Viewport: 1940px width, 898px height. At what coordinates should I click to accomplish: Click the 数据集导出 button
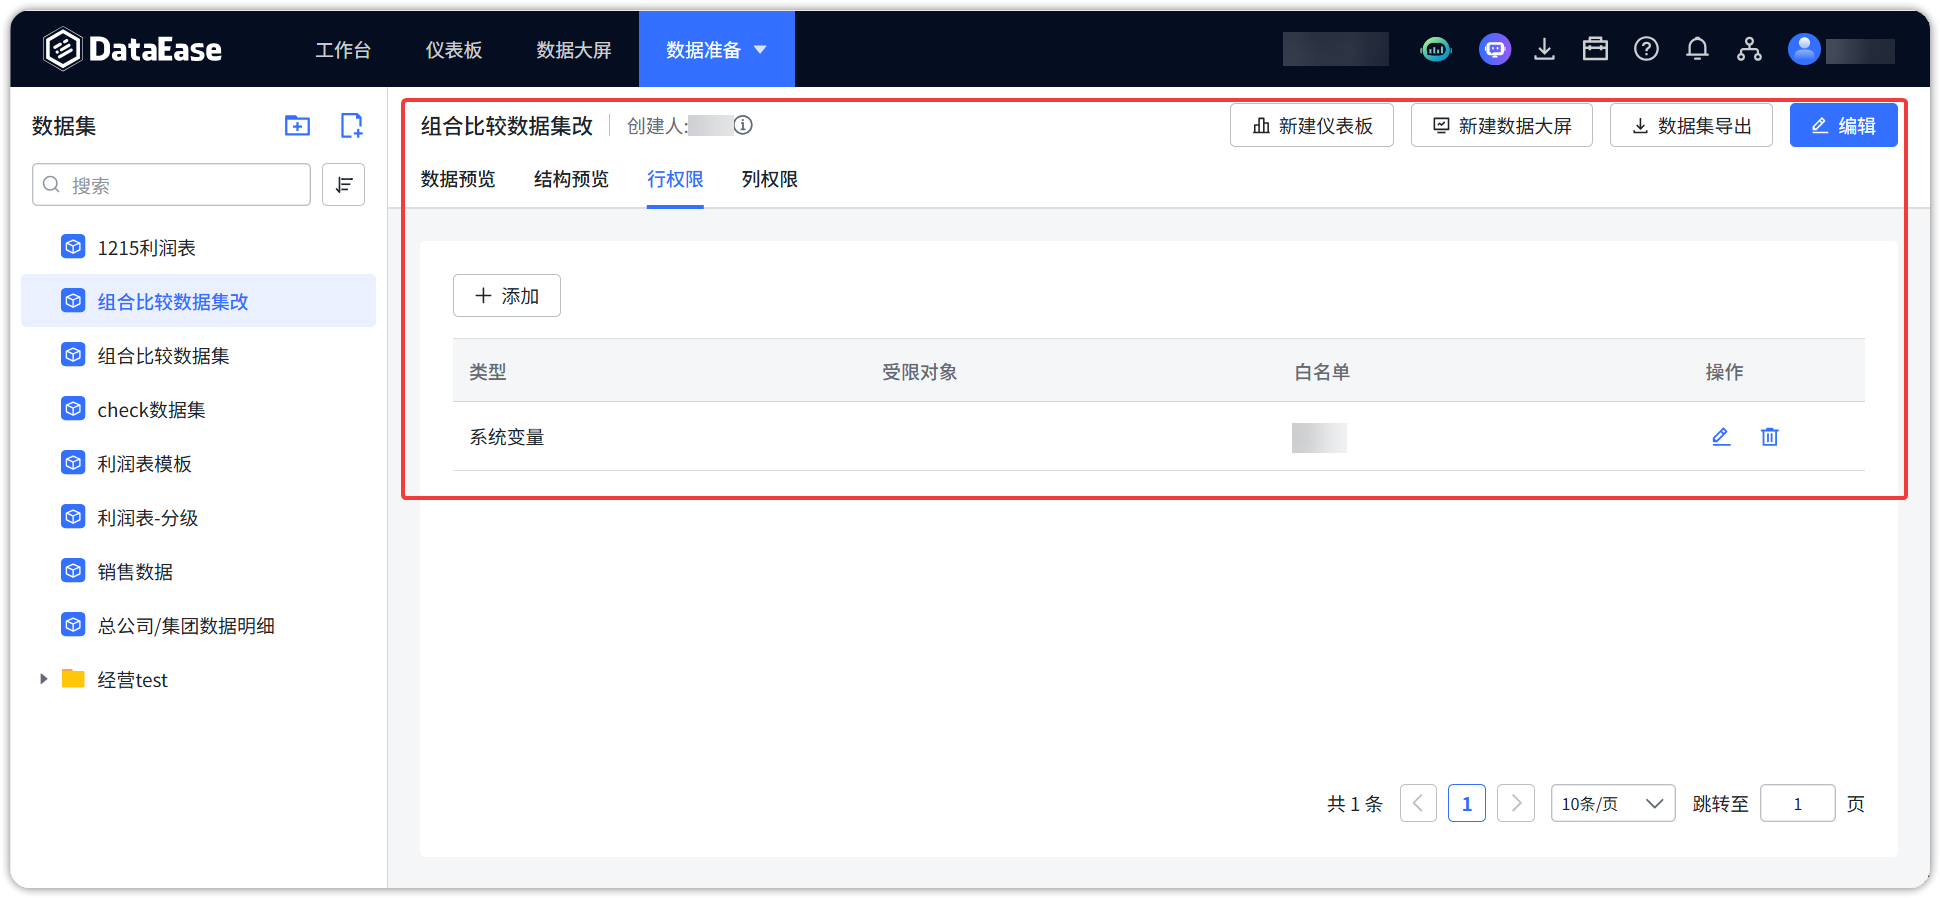click(1691, 126)
